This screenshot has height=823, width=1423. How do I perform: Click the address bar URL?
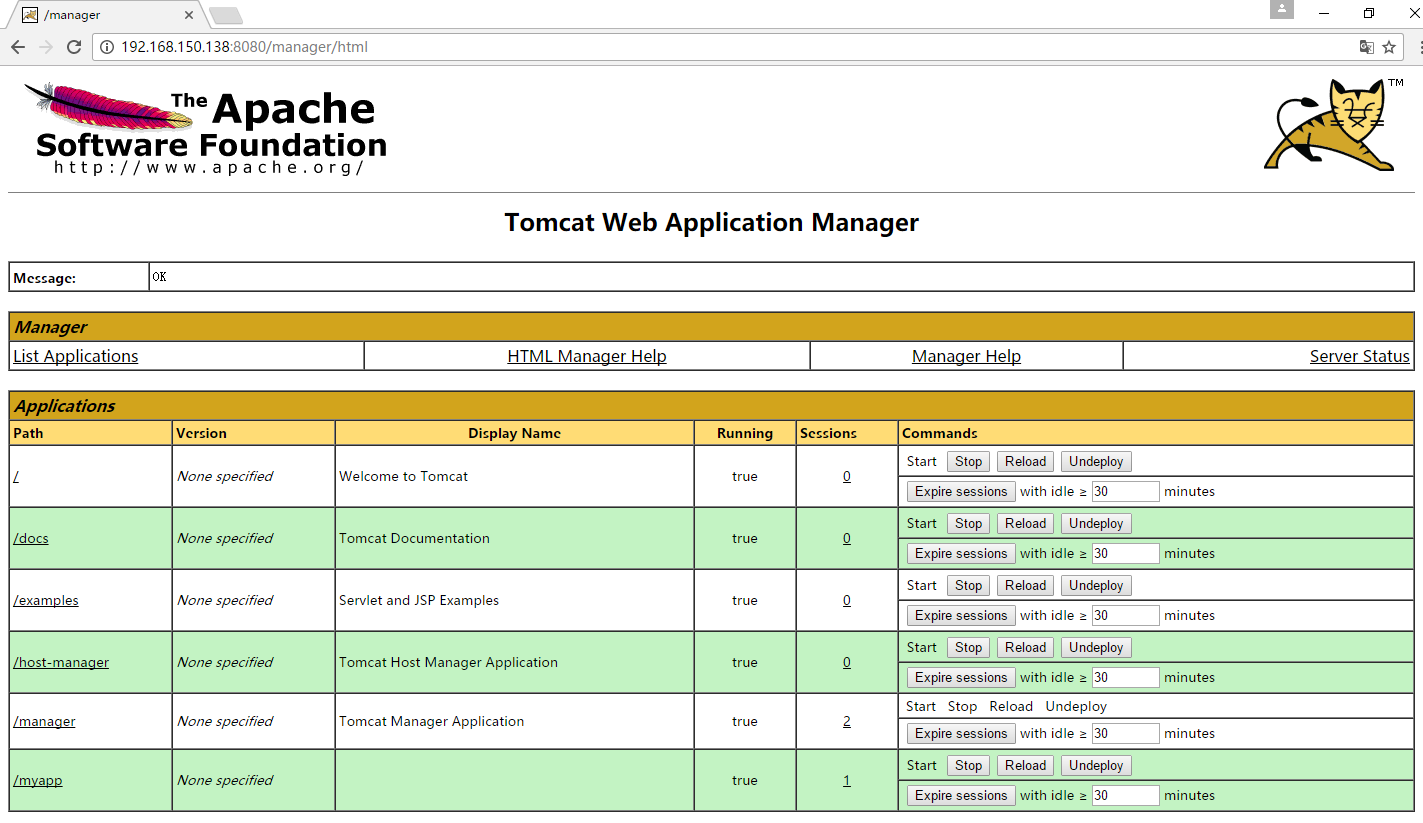click(x=244, y=47)
